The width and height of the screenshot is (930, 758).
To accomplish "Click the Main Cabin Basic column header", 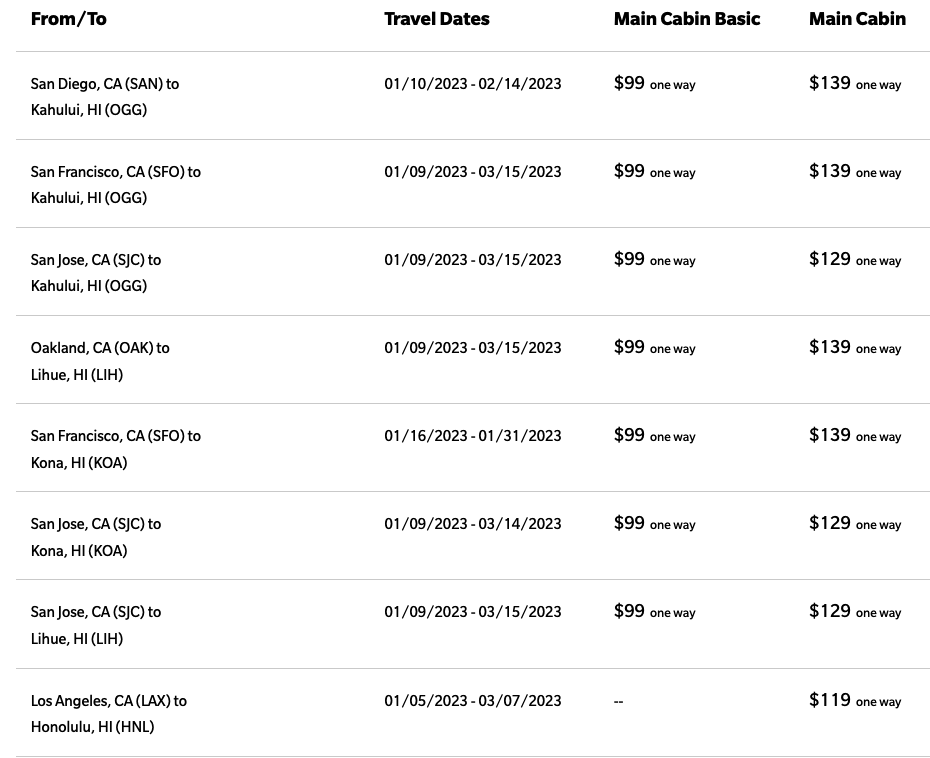I will pyautogui.click(x=687, y=19).
